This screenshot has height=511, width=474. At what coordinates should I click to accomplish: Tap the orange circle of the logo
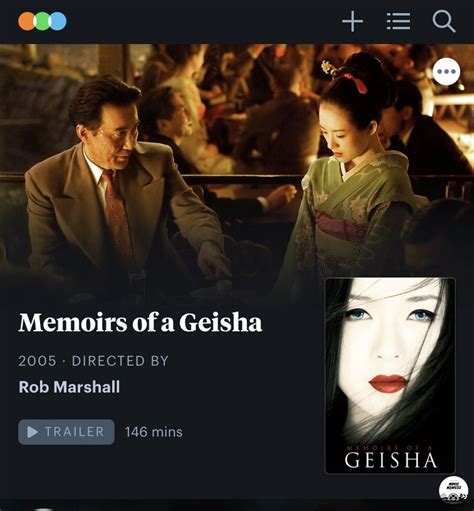tap(27, 21)
